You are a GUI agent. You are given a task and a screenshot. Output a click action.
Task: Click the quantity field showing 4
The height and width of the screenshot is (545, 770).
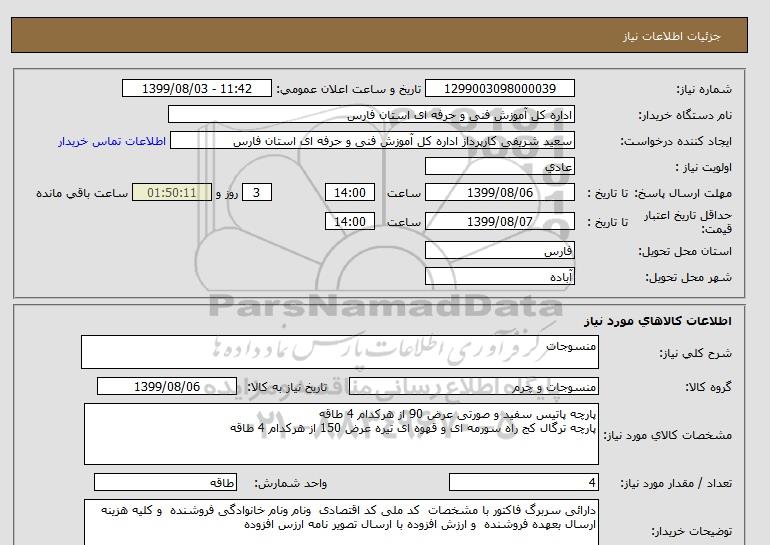coord(523,483)
